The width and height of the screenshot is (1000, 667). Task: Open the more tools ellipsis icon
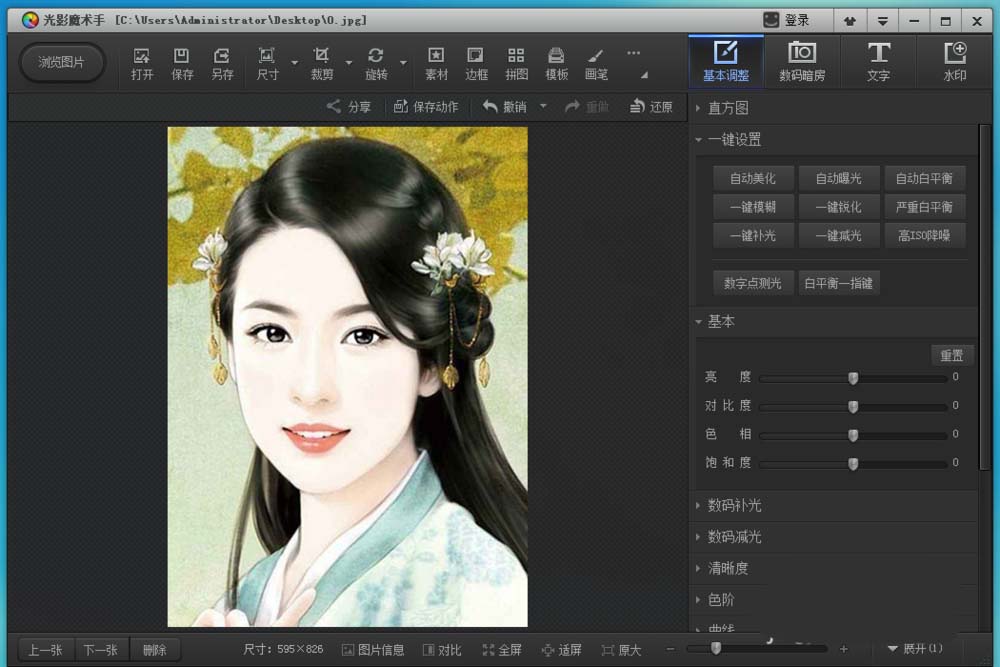coord(633,53)
